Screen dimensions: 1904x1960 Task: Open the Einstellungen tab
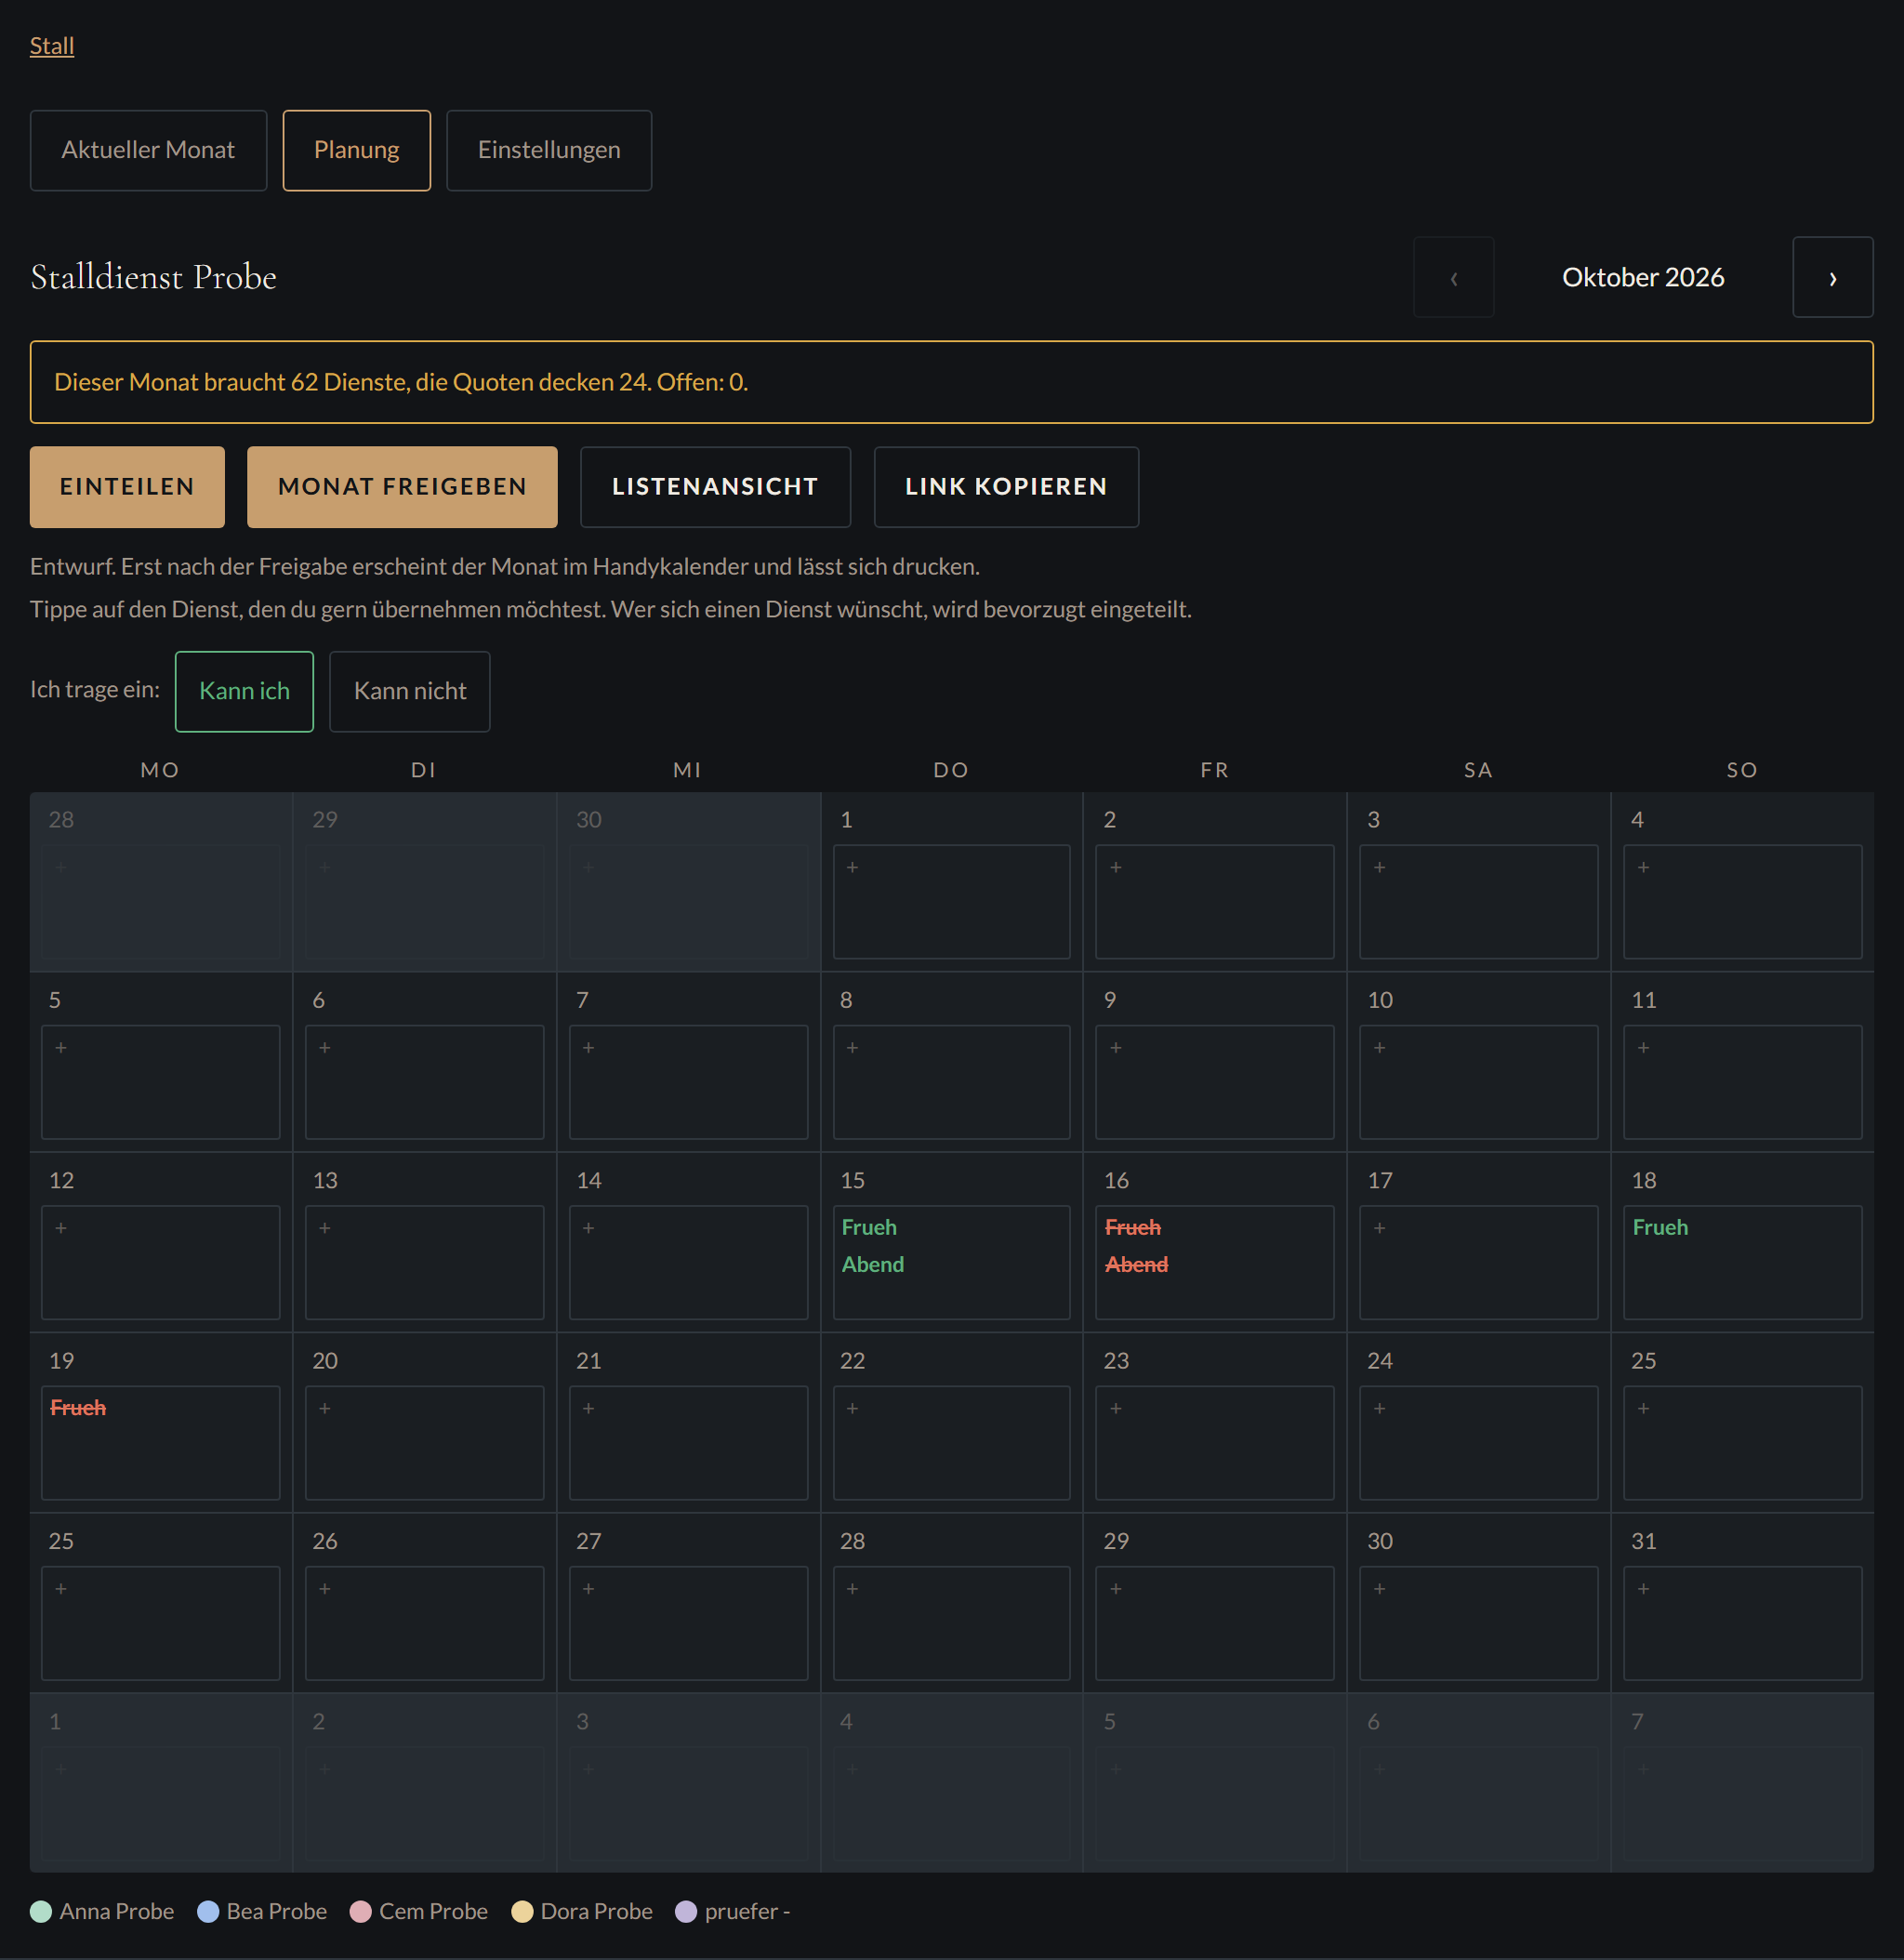click(549, 150)
